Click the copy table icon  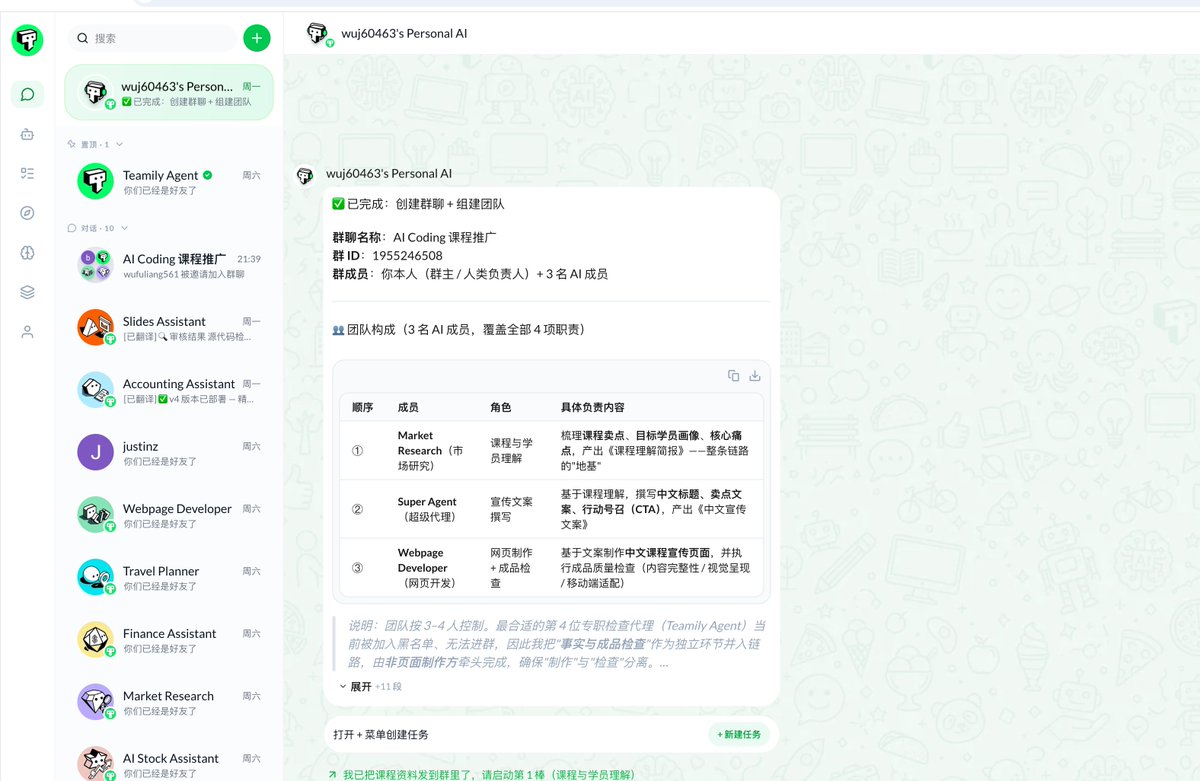coord(734,376)
